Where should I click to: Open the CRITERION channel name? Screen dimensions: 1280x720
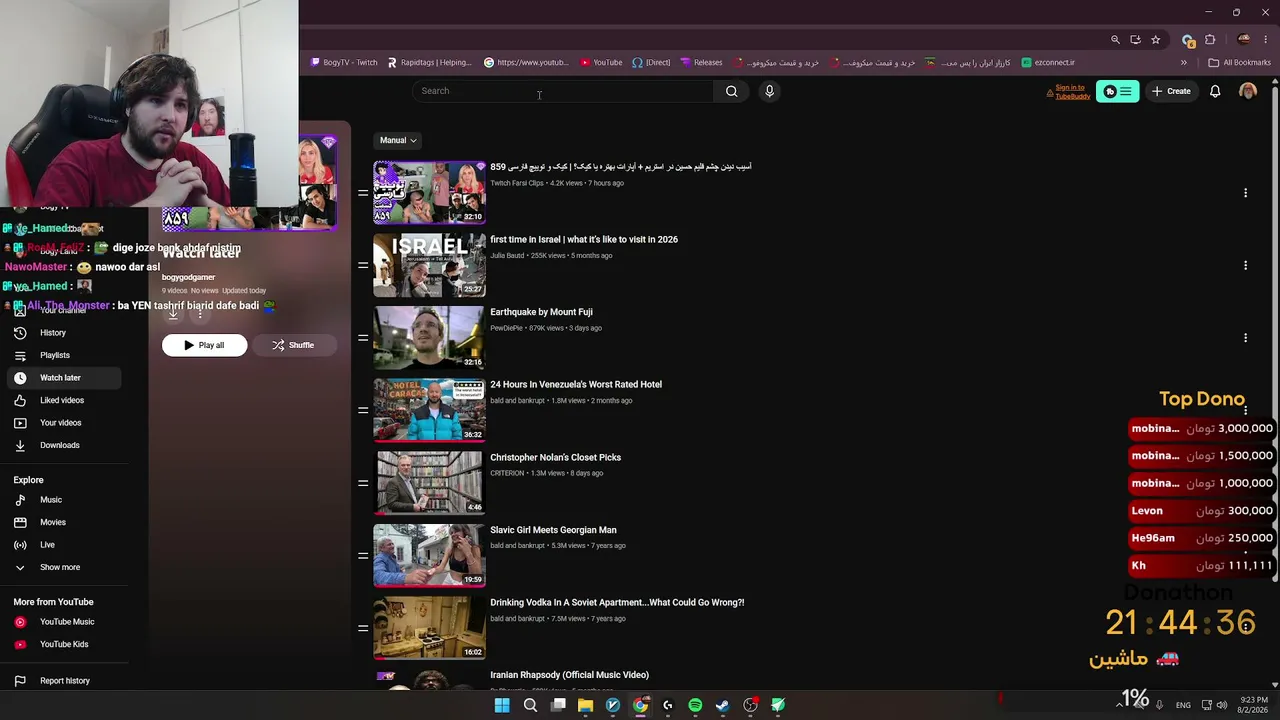[x=507, y=473]
